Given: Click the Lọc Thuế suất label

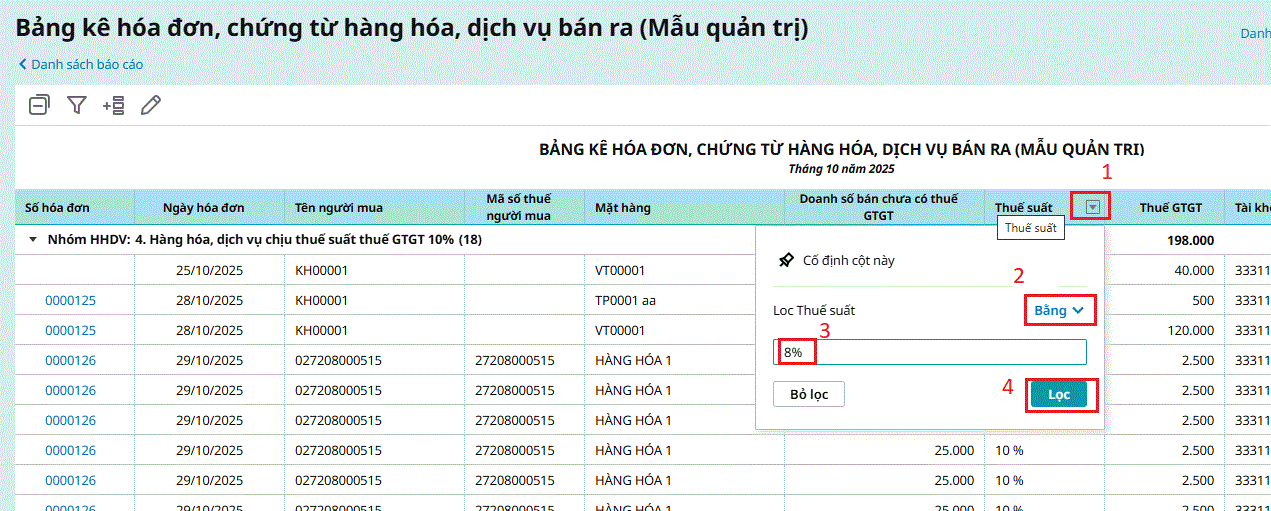Looking at the screenshot, I should (814, 310).
